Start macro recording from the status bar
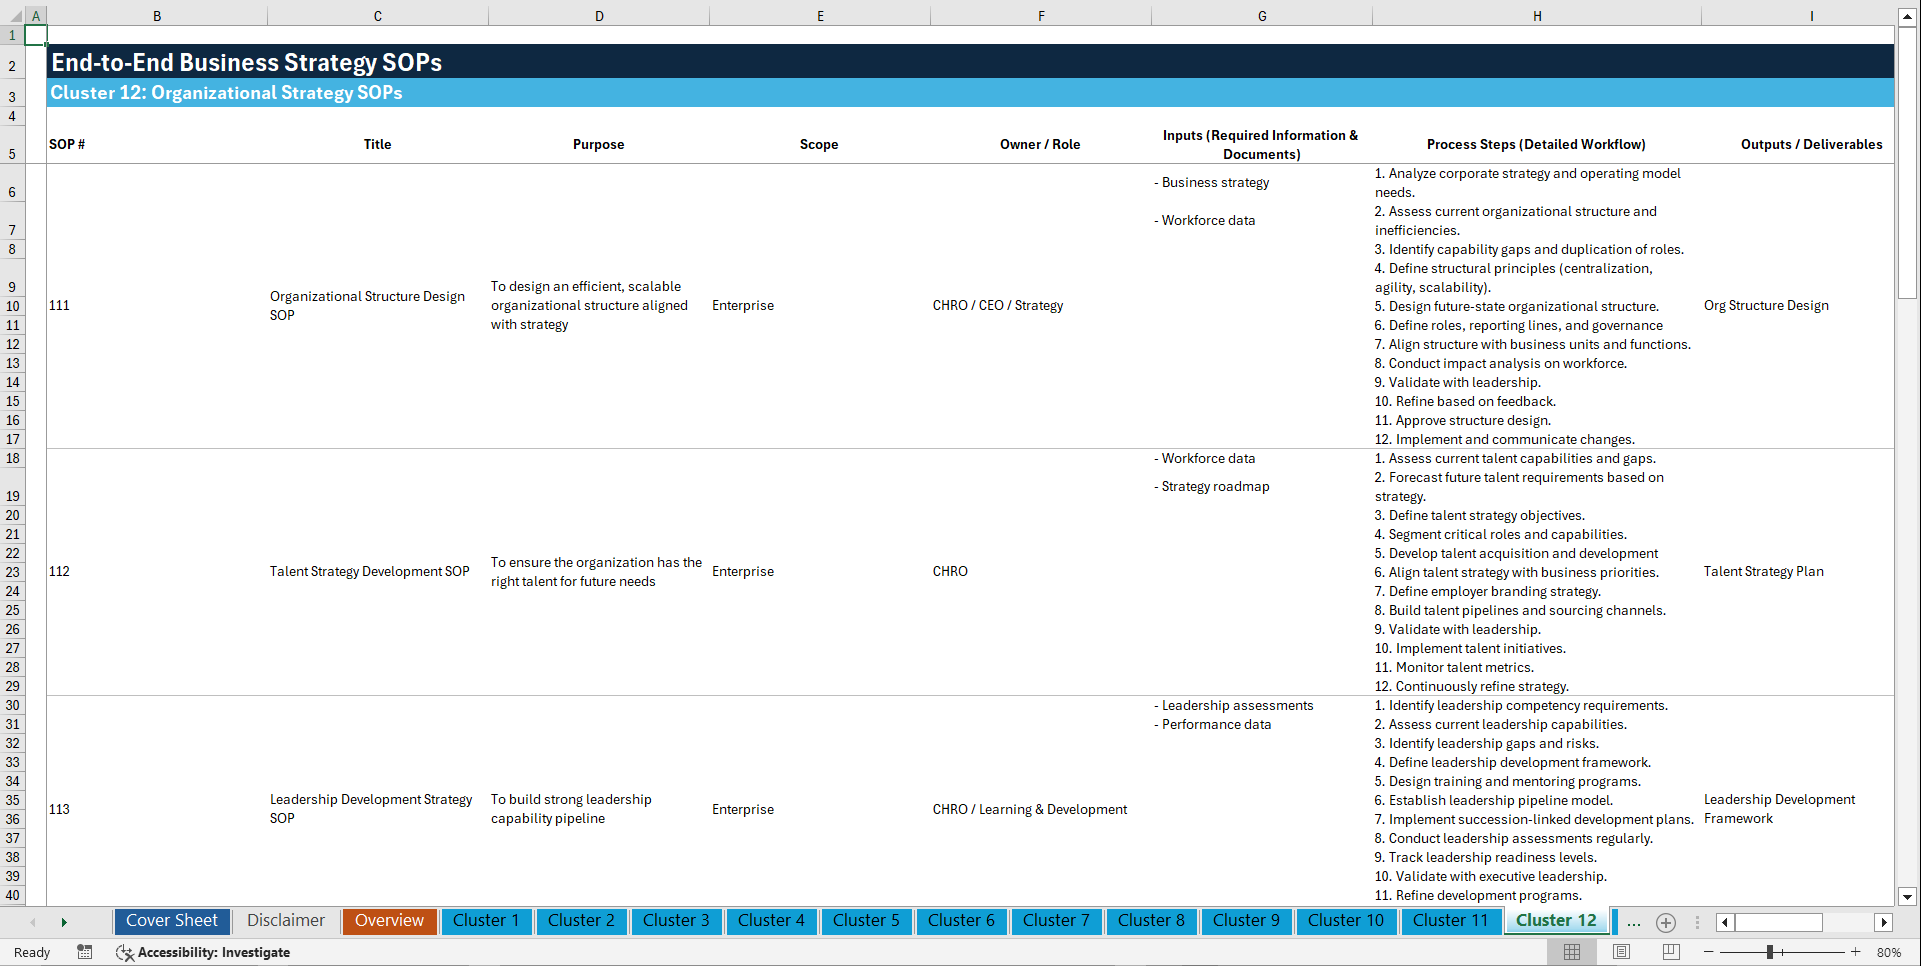 [x=85, y=952]
